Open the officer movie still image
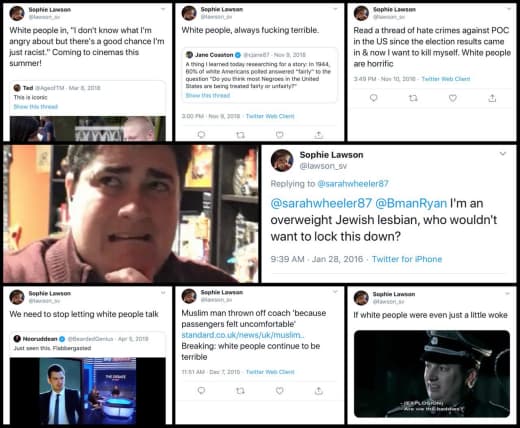Image resolution: width=520 pixels, height=428 pixels. tap(432, 374)
